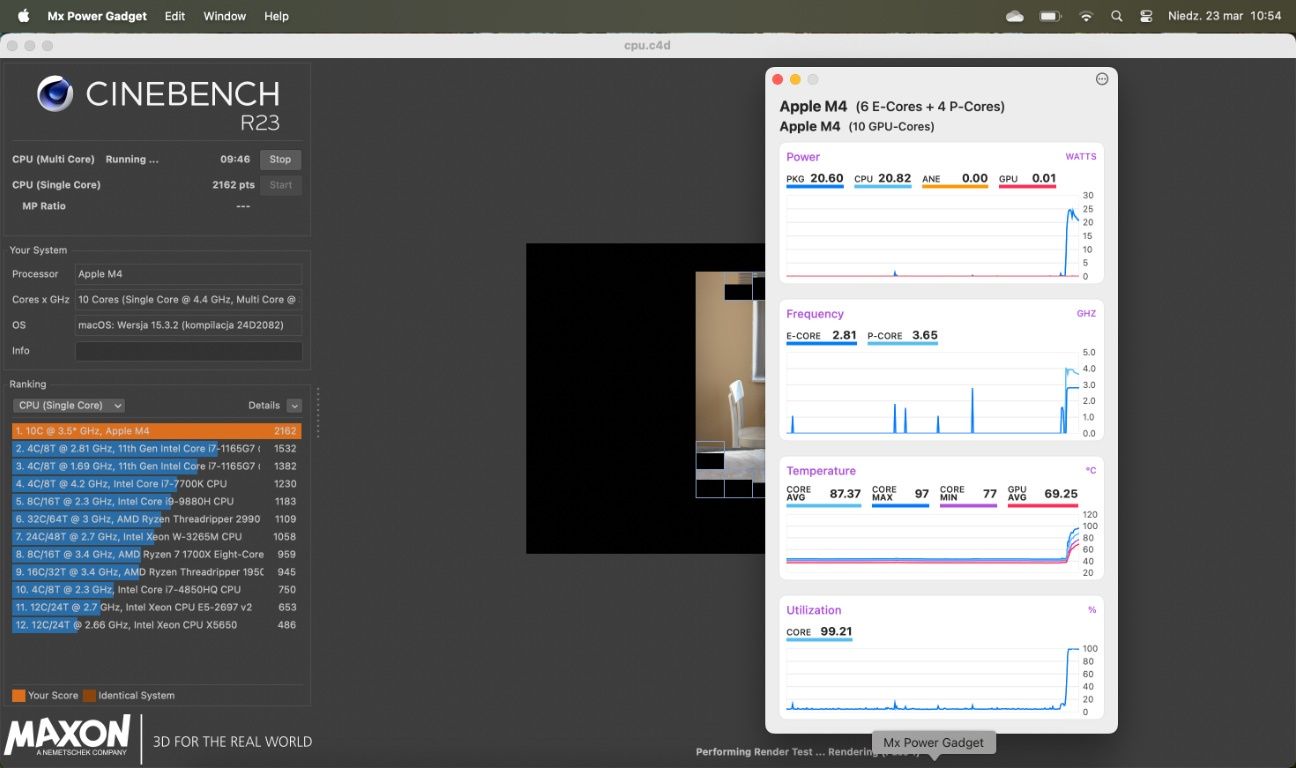This screenshot has width=1296, height=768.
Task: Select ranking row i7-1165G7 at 2.81 GHz
Action: 157,449
